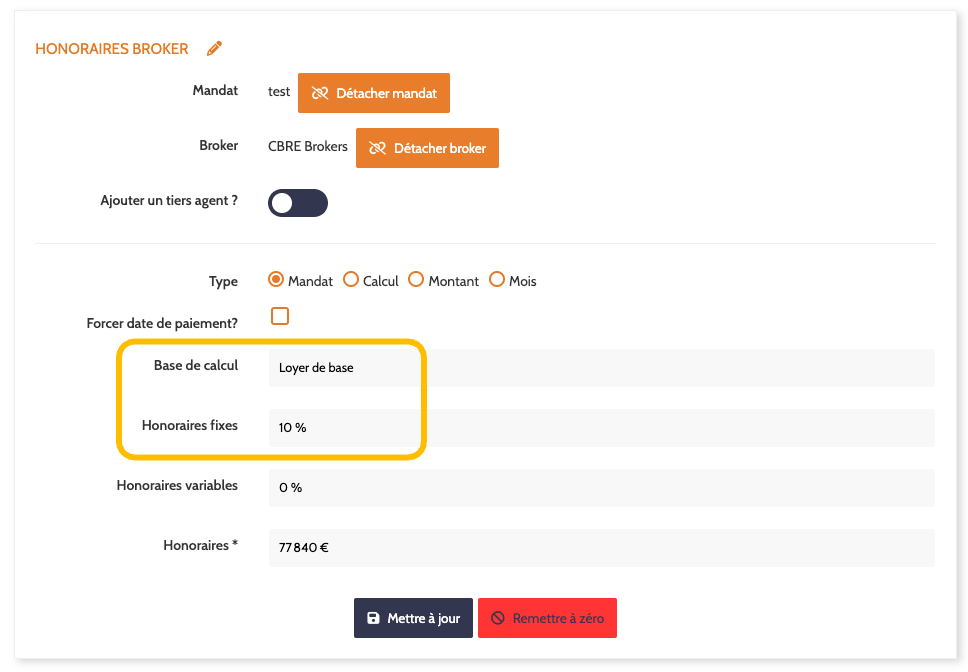Image resolution: width=968 pixels, height=672 pixels.
Task: Toggle the Ajouter un tiers agent switch
Action: [297, 203]
